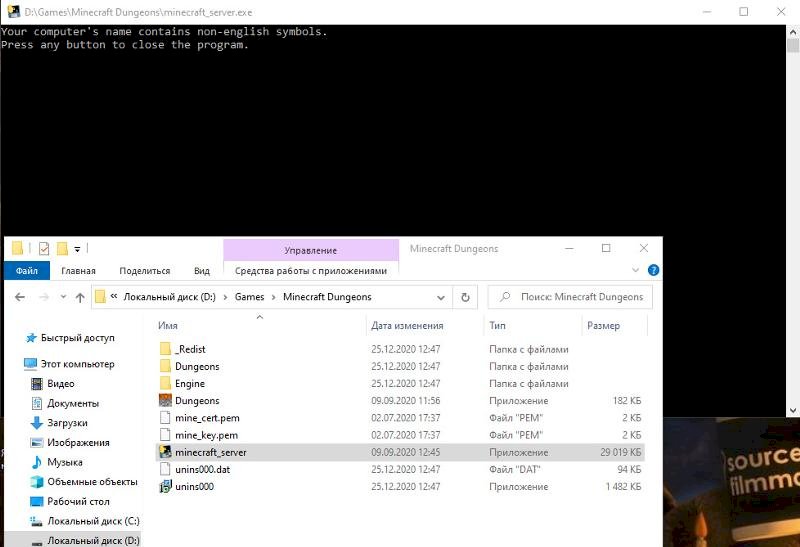This screenshot has height=547, width=800.
Task: Open the recent locations dropdown arrow
Action: click(x=63, y=297)
